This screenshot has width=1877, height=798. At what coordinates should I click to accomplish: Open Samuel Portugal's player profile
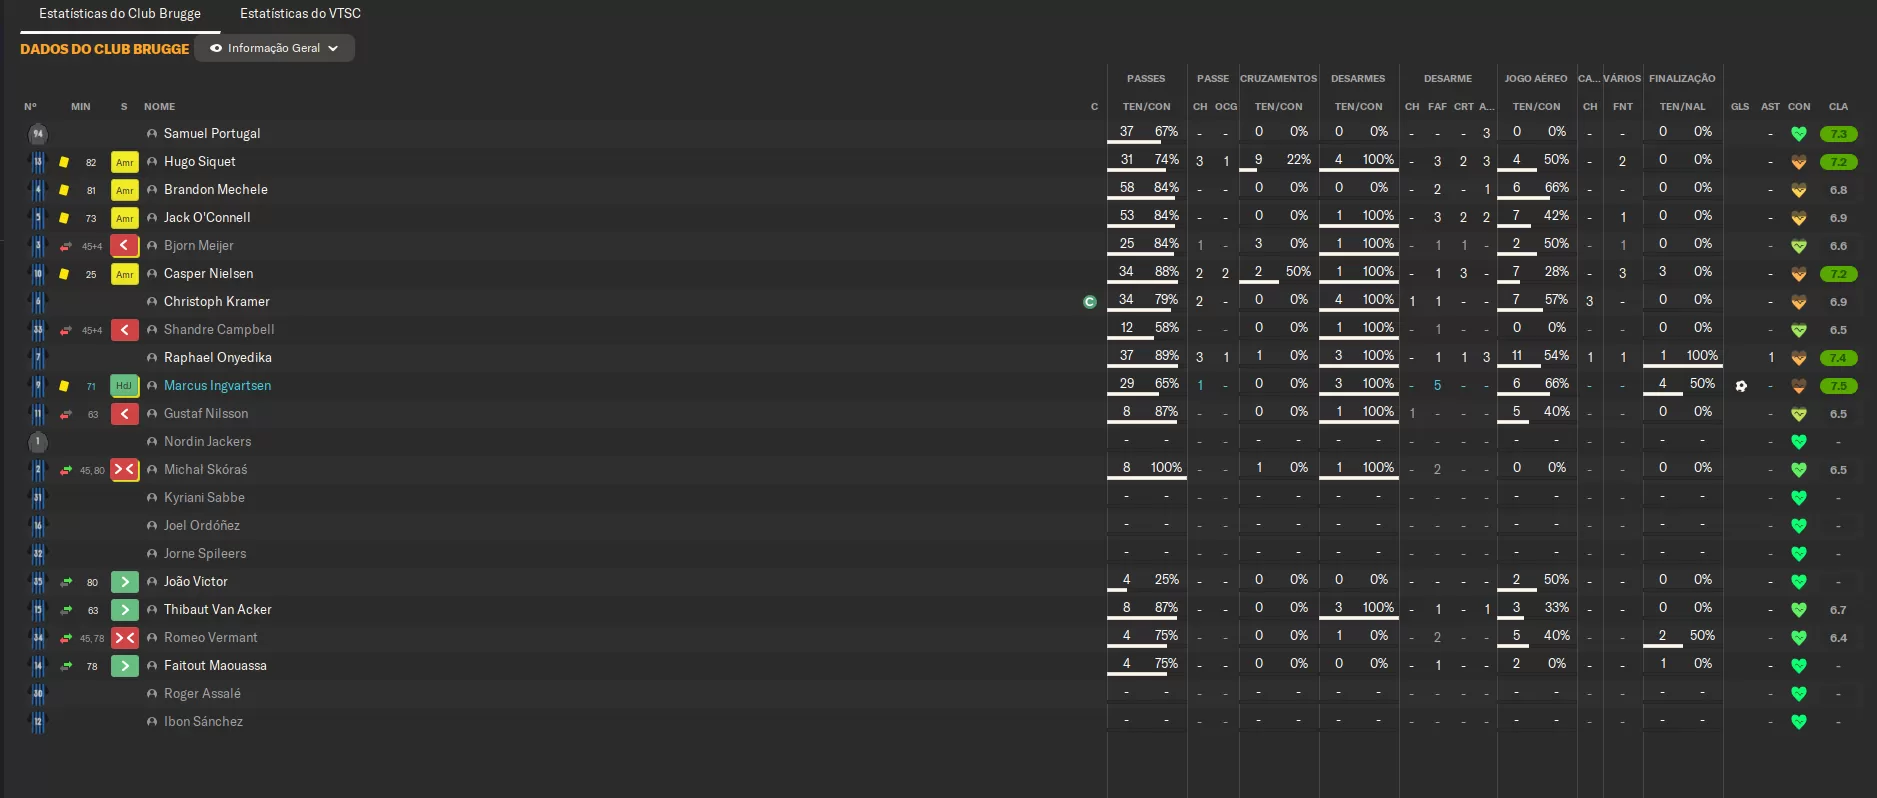(x=212, y=134)
